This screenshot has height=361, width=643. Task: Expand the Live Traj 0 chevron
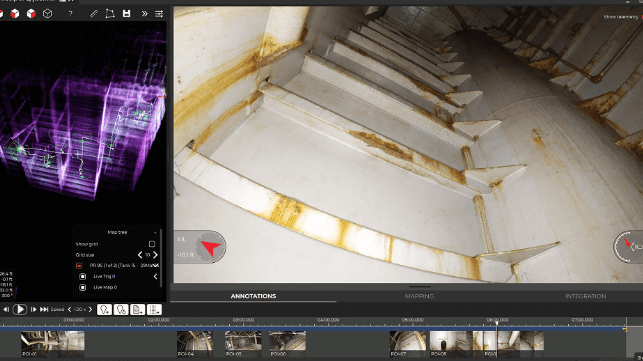(x=155, y=276)
